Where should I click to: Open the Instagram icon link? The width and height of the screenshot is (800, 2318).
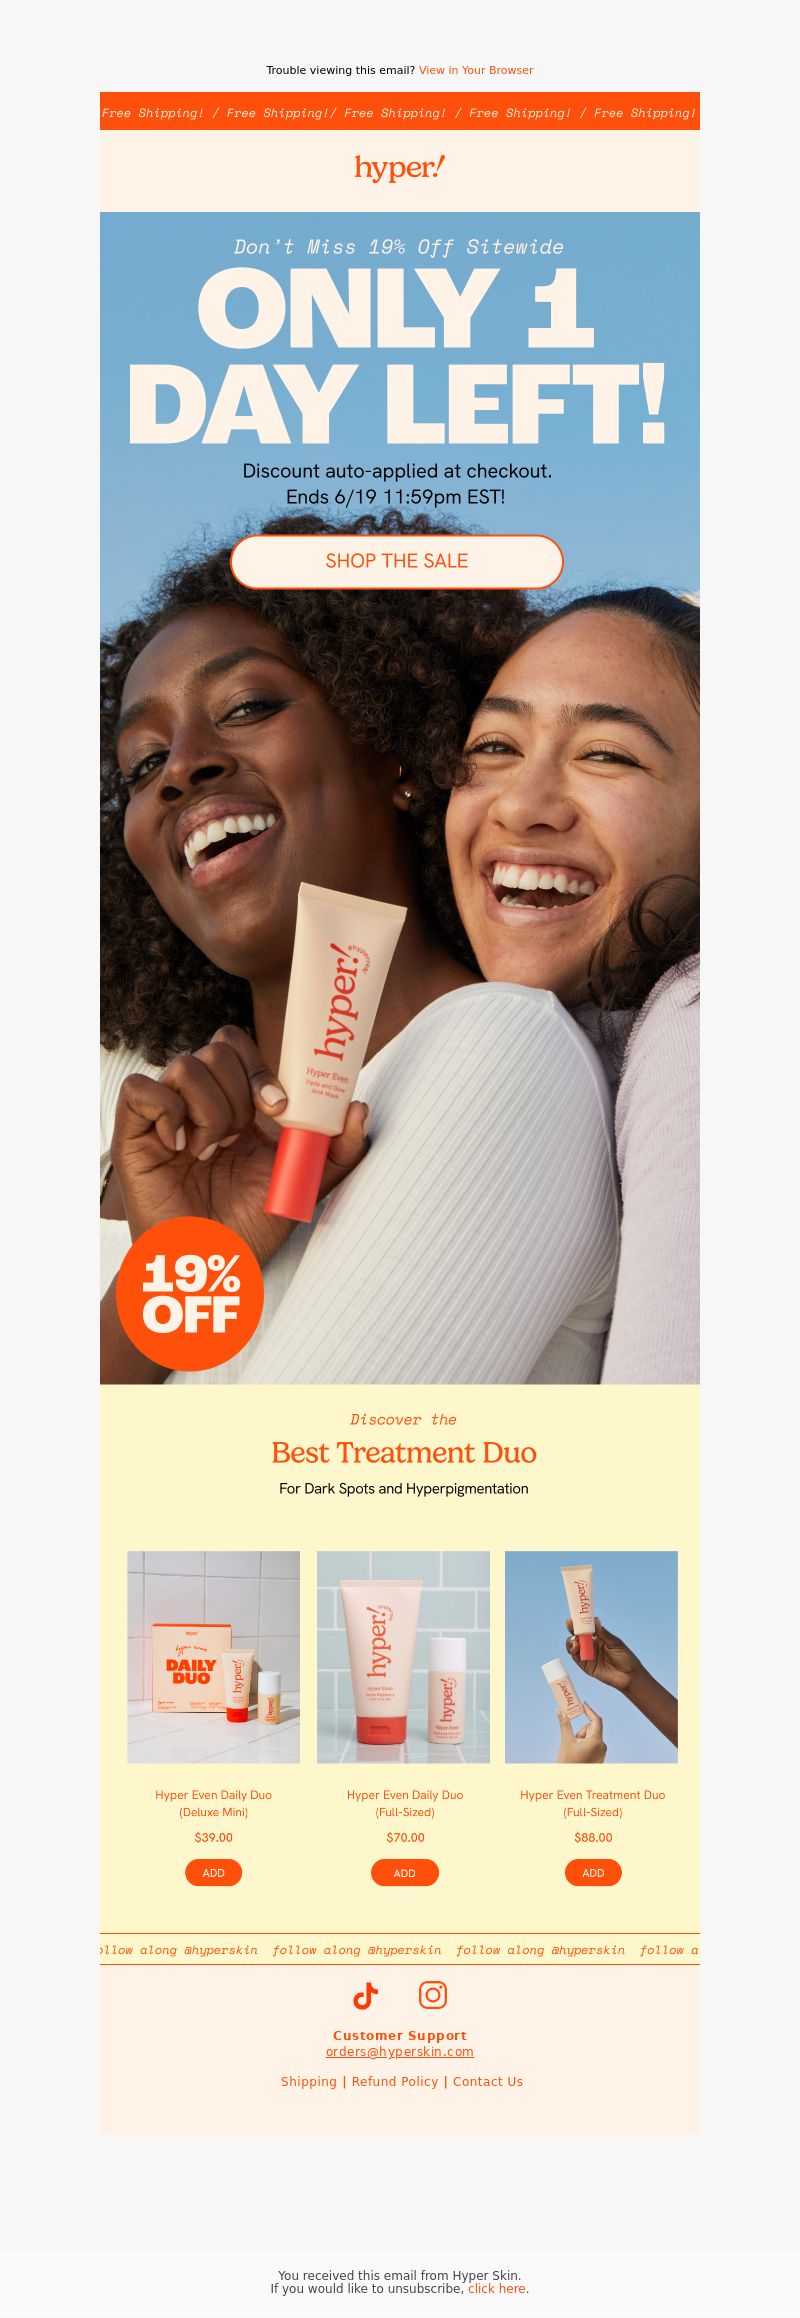(433, 1995)
